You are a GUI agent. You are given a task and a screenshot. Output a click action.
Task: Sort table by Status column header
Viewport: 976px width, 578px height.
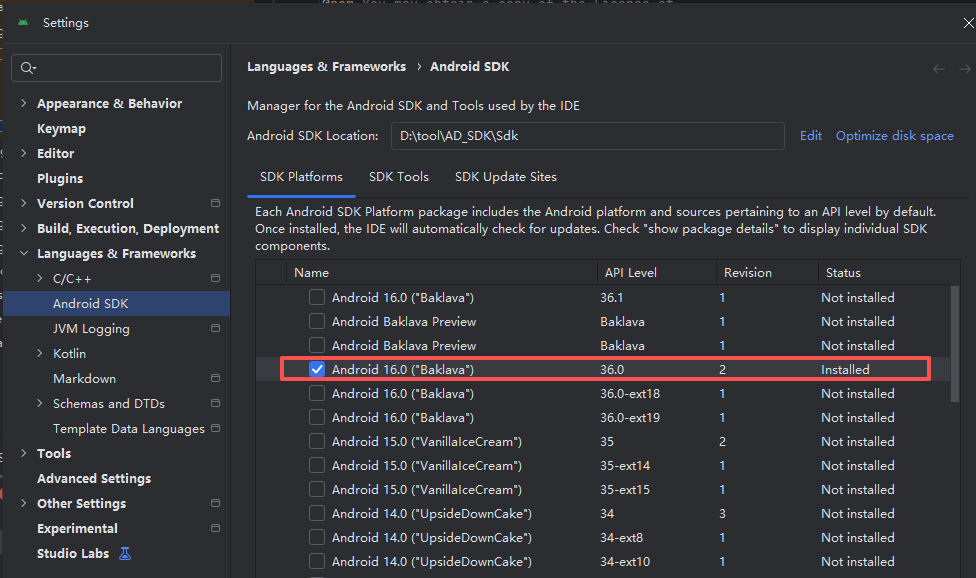pos(889,273)
